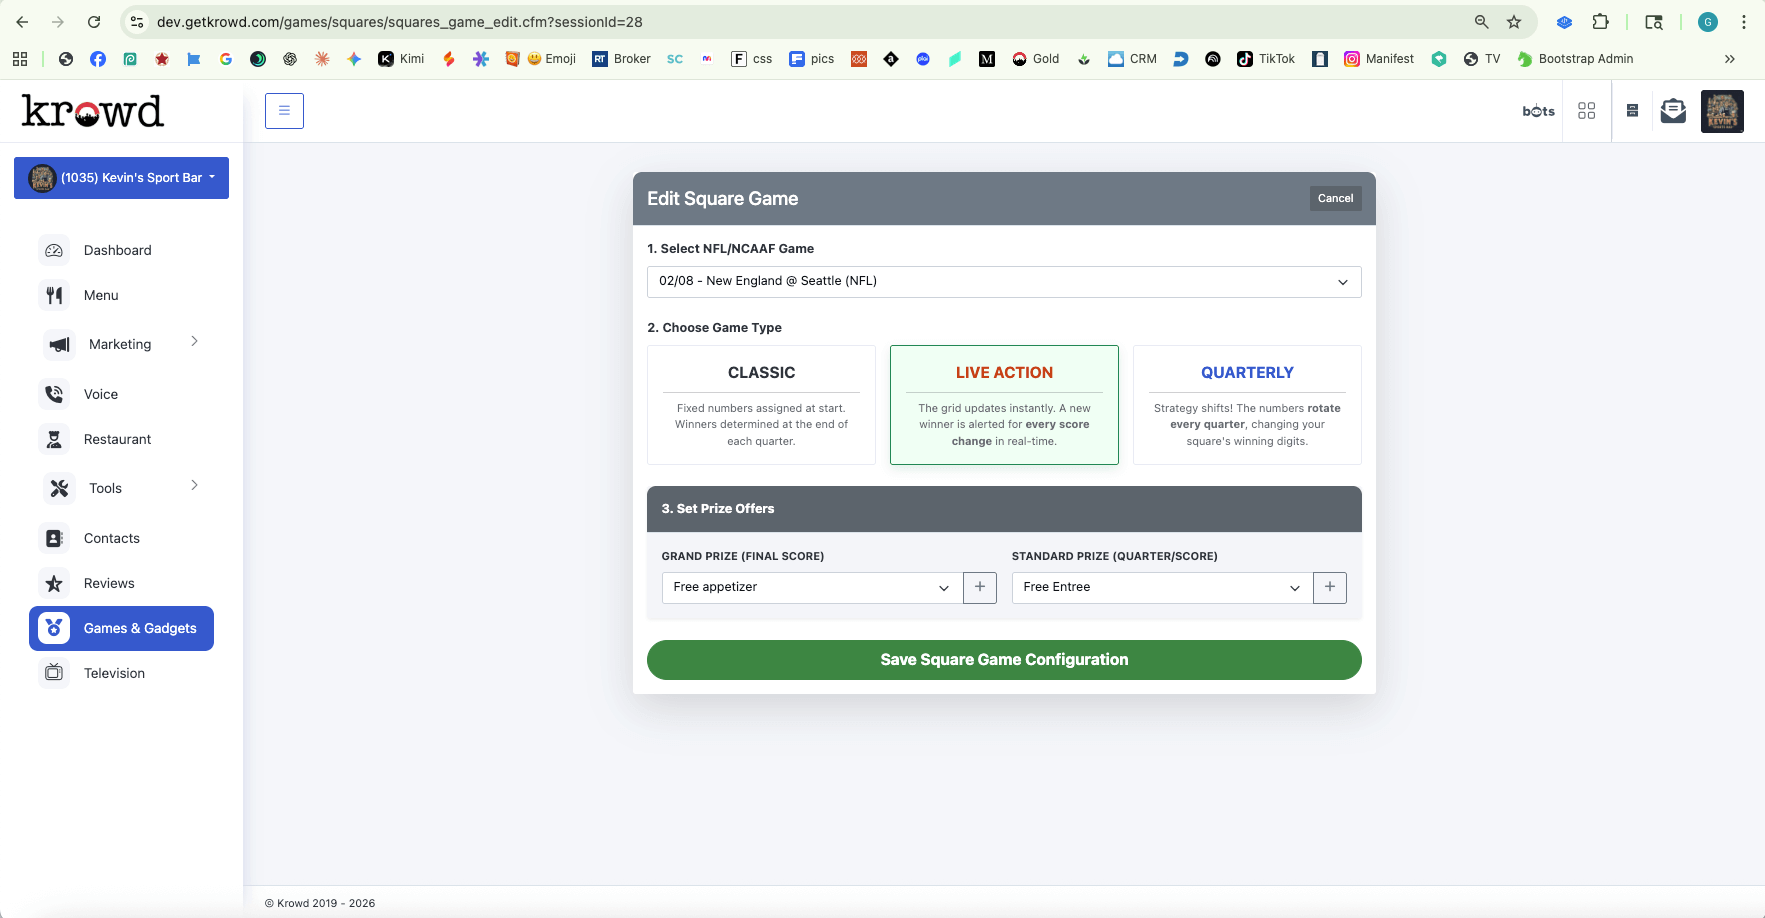The width and height of the screenshot is (1765, 918).
Task: Select the LIVE ACTION game type
Action: 1004,405
